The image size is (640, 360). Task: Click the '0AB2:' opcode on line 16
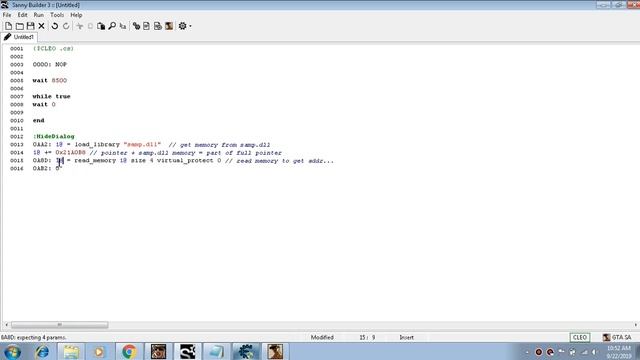point(42,168)
